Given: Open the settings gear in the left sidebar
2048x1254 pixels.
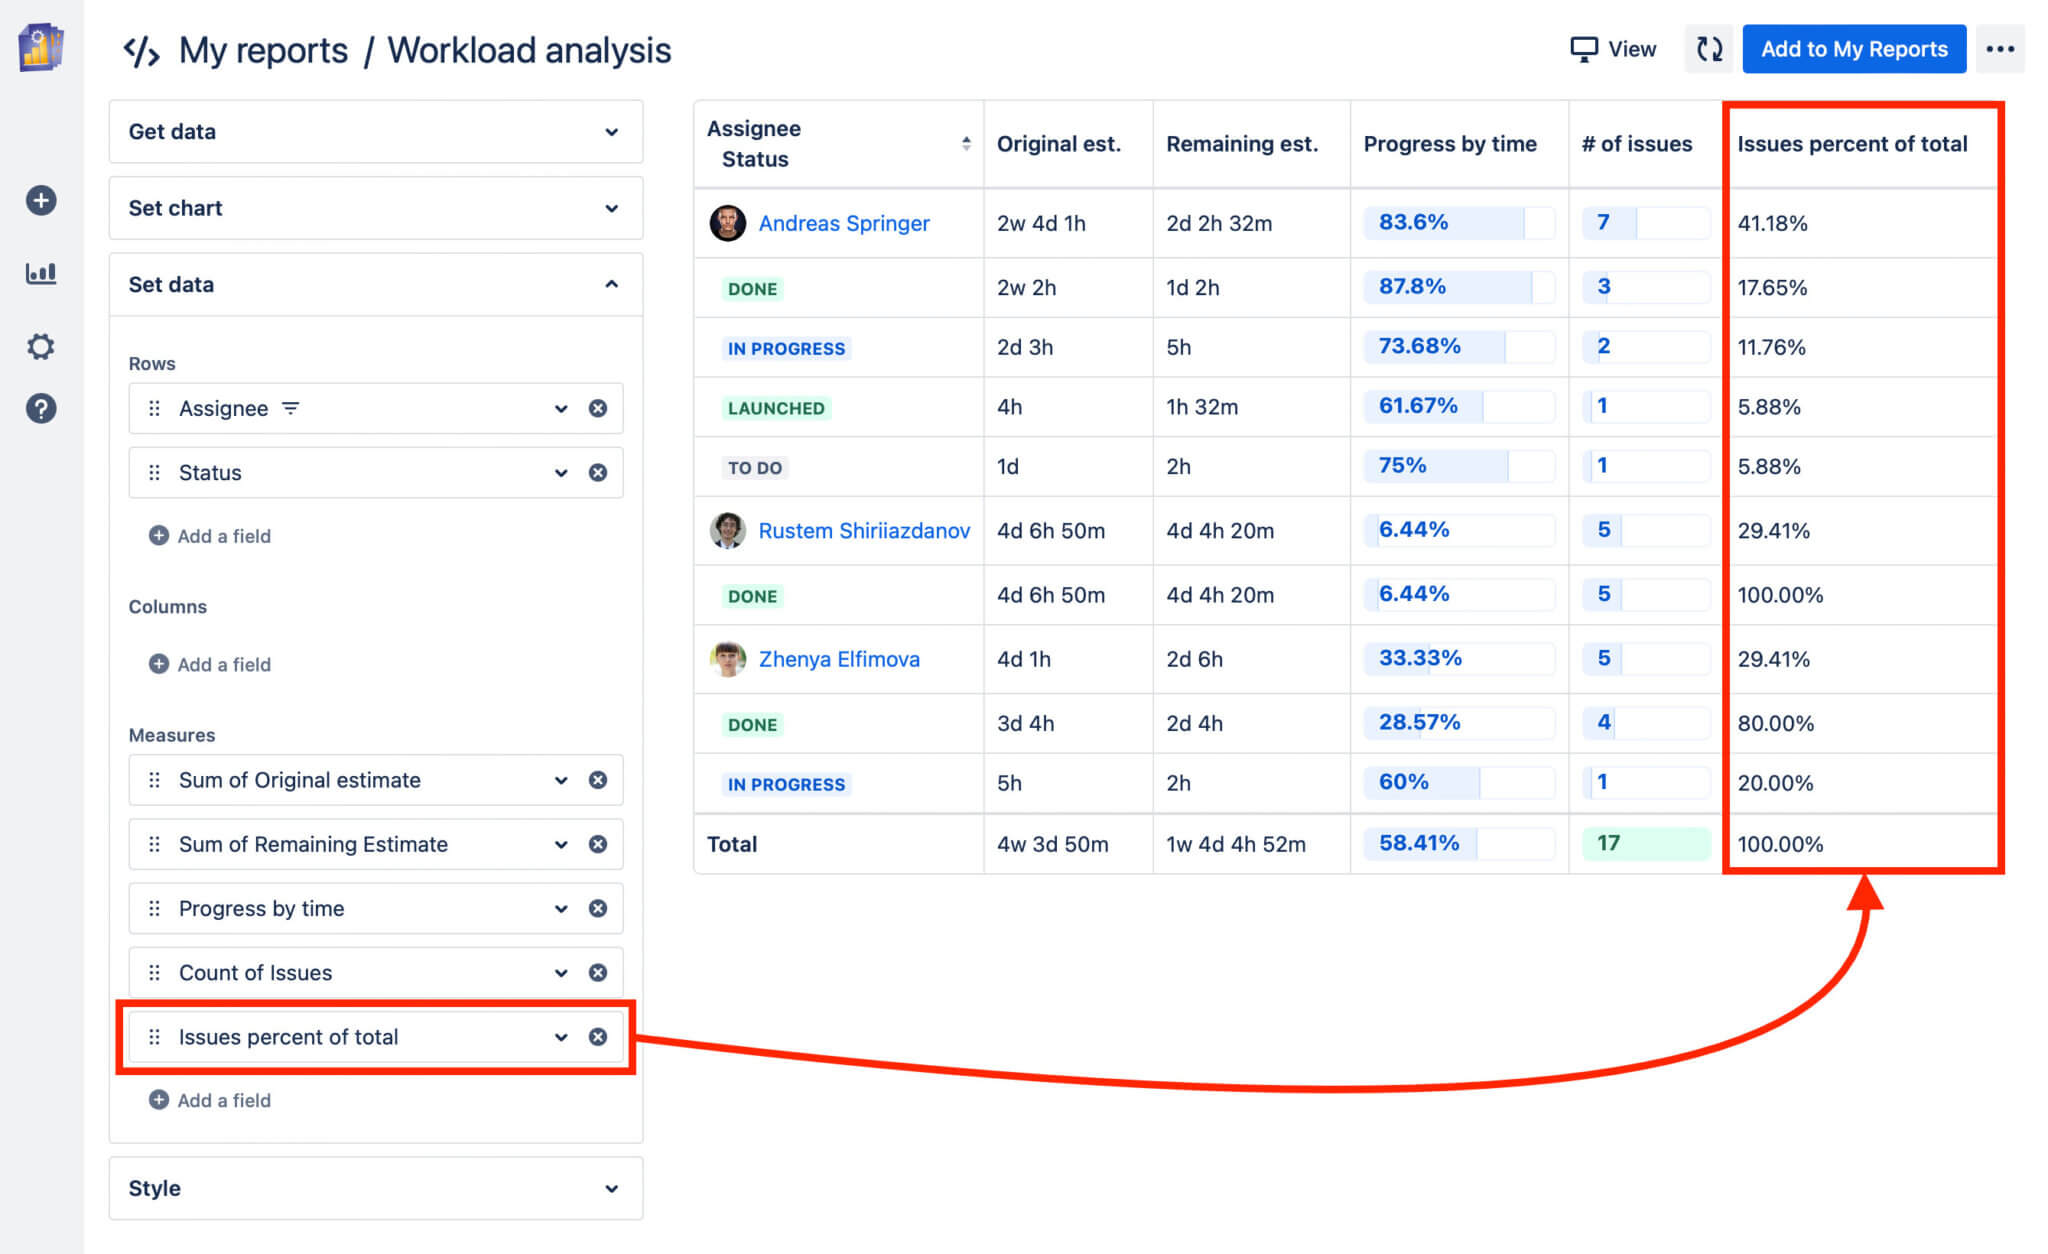Looking at the screenshot, I should point(40,346).
